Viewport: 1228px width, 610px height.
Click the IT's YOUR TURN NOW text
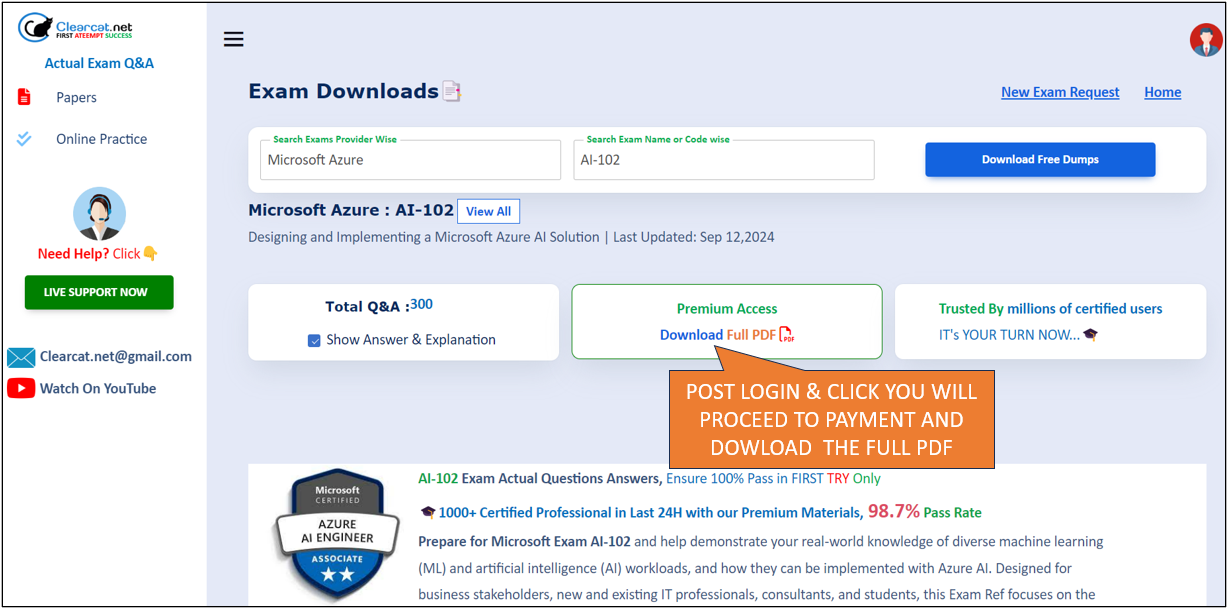1009,335
